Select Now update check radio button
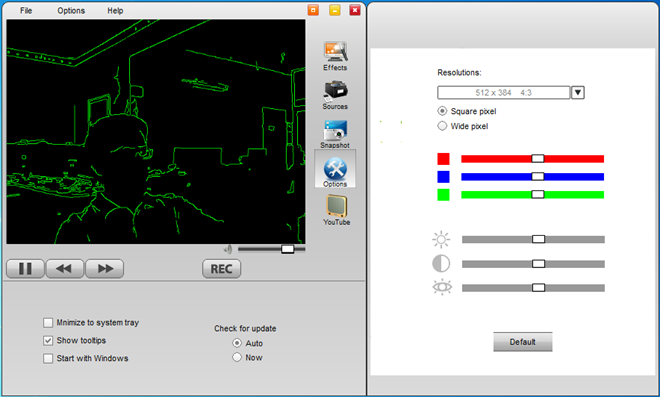 (x=237, y=357)
